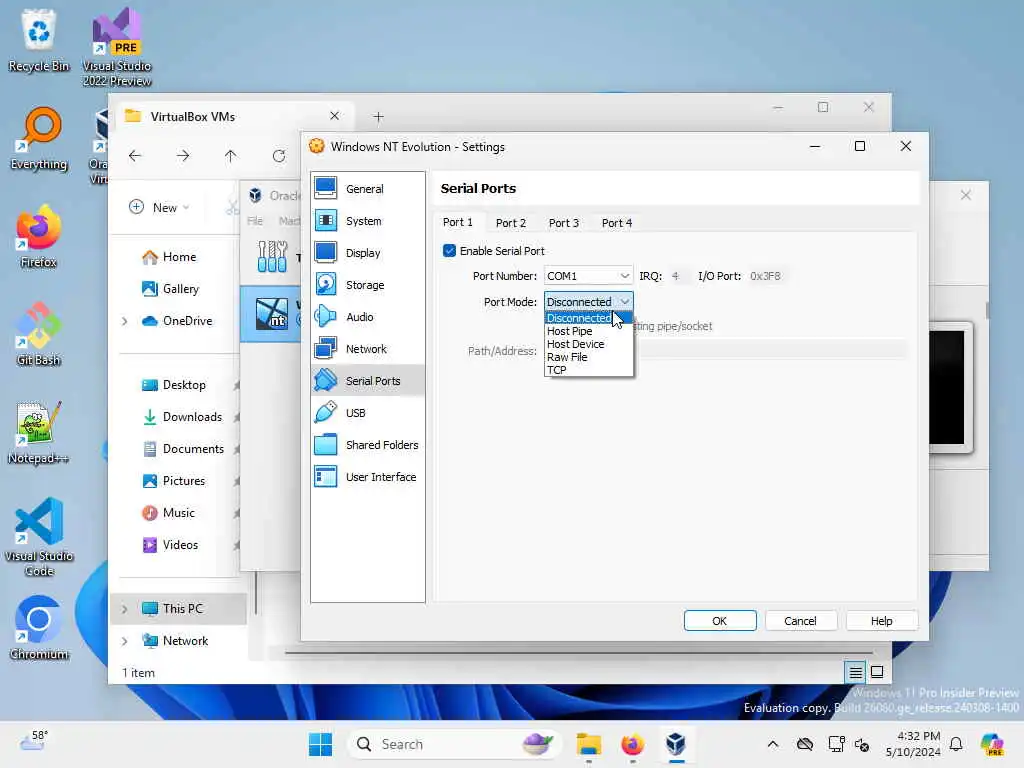
Task: Select Serial Ports settings category
Action: click(367, 381)
